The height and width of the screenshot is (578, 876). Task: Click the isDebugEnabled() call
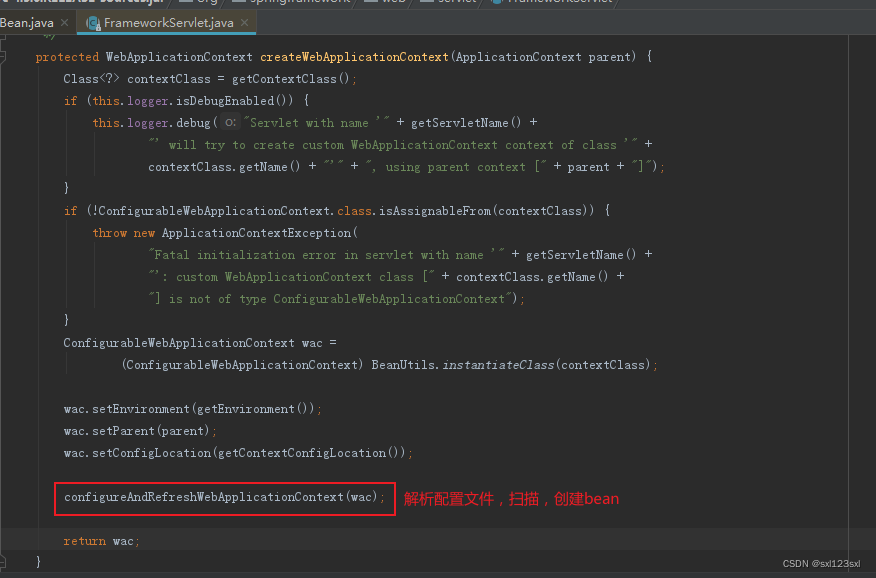pyautogui.click(x=234, y=101)
